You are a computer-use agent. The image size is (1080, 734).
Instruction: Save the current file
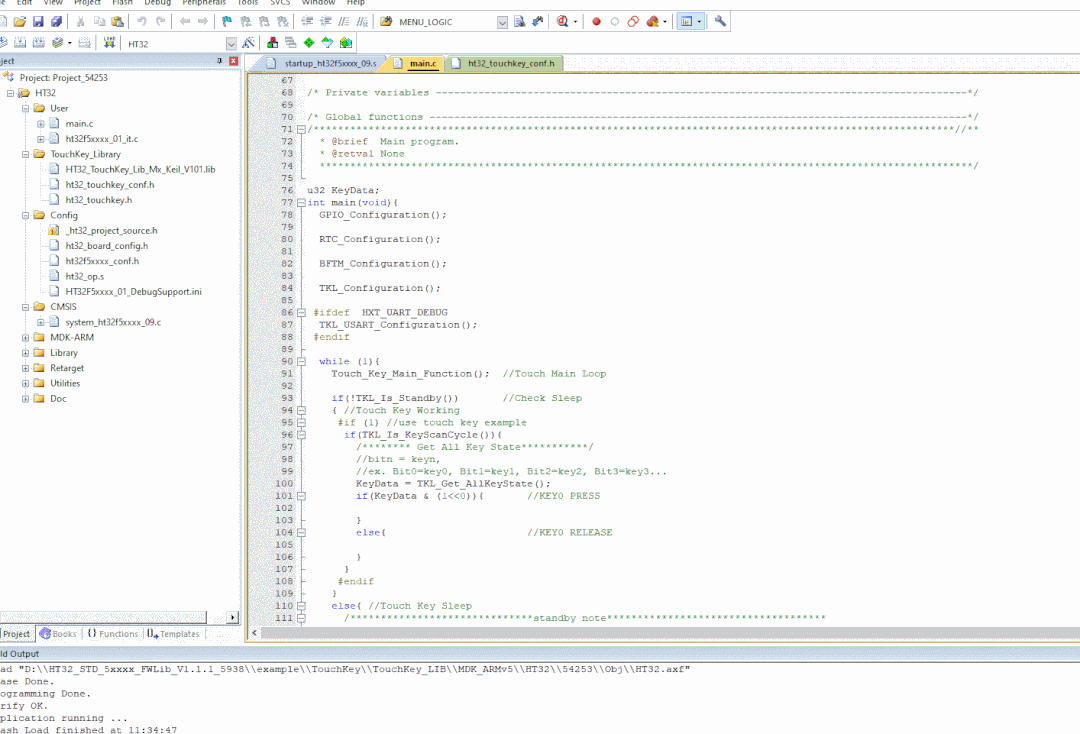point(39,22)
